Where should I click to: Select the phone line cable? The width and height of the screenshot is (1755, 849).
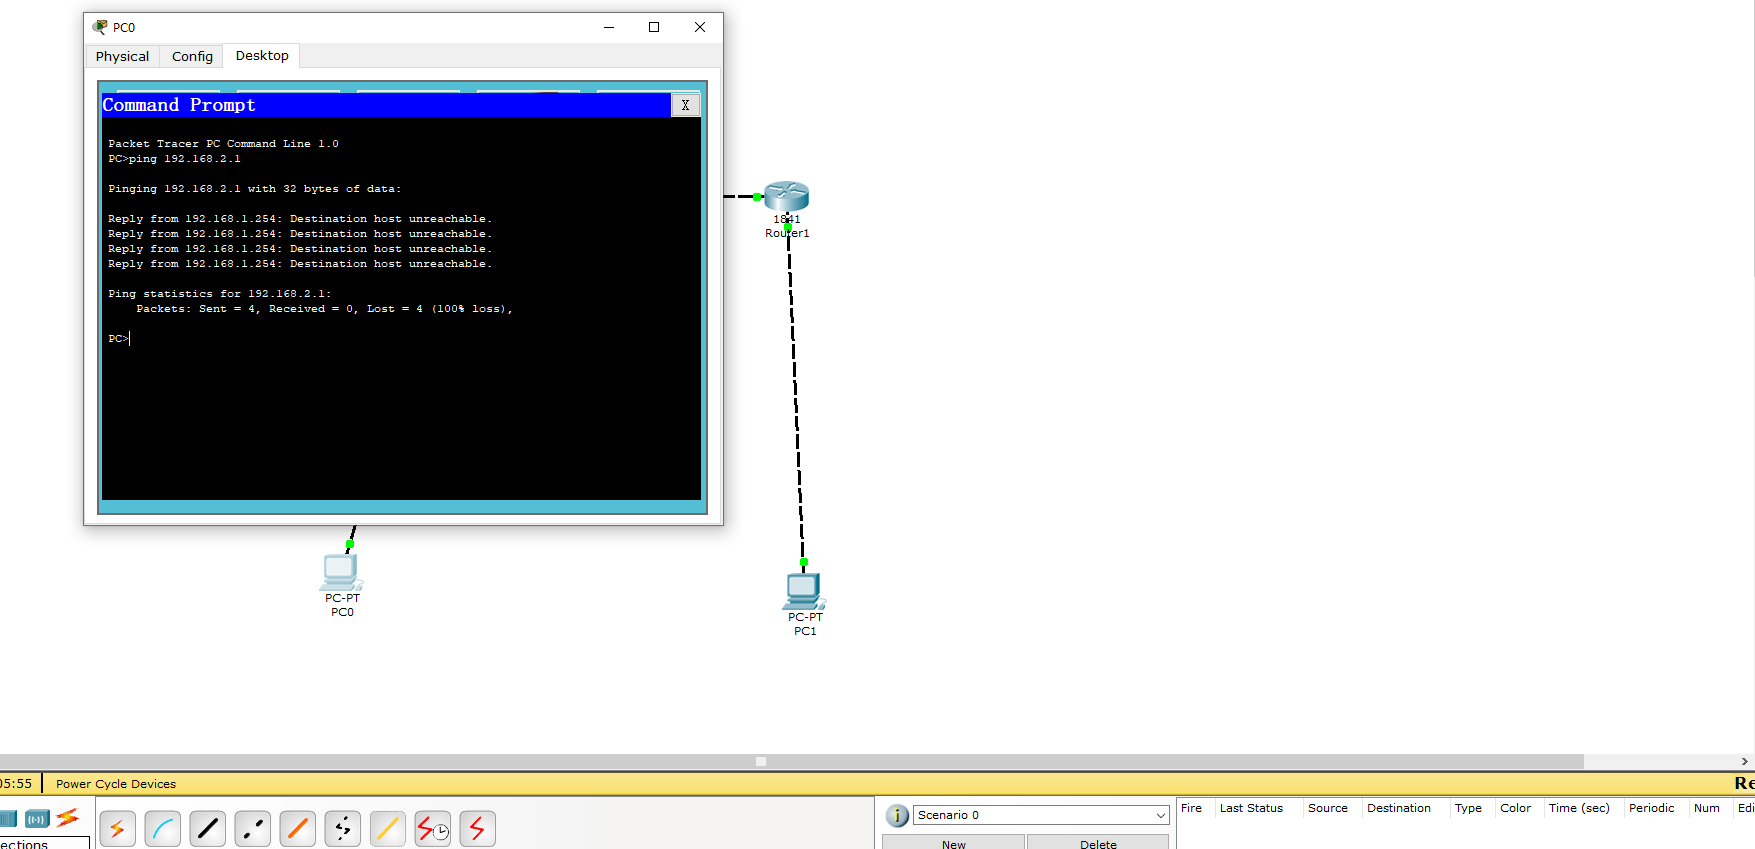342,828
